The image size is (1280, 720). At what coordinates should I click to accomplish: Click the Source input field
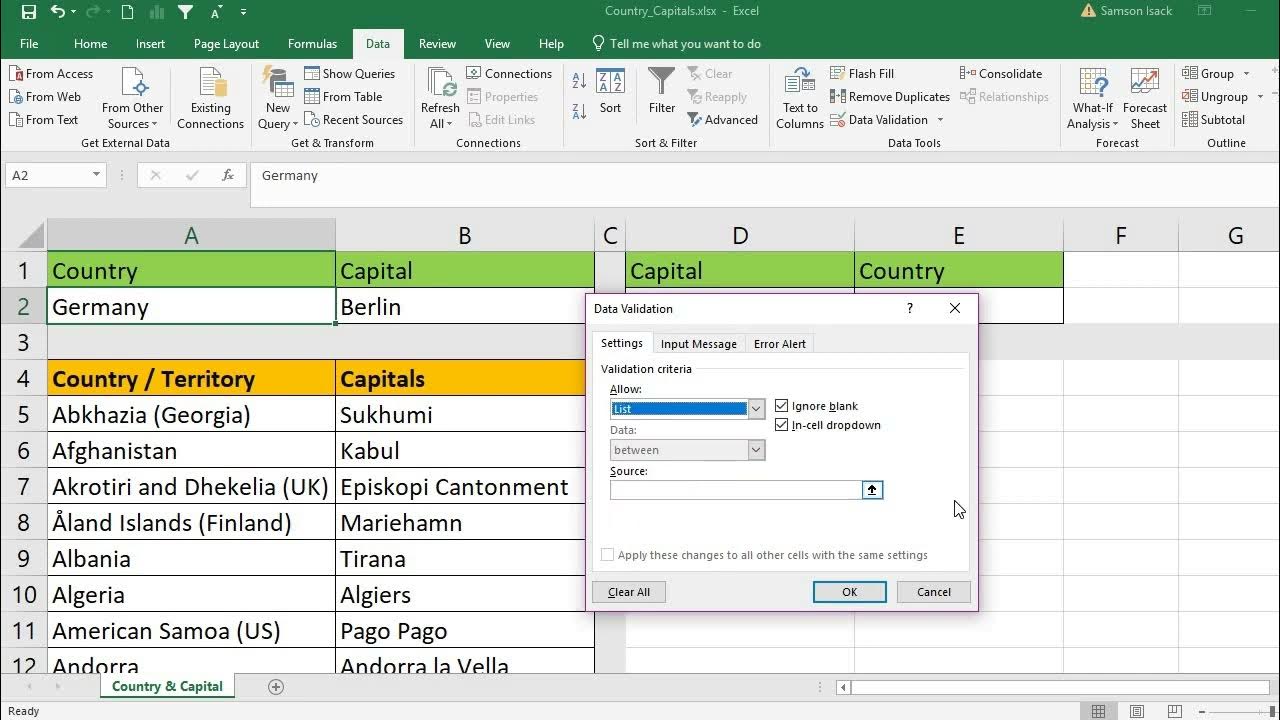(736, 490)
